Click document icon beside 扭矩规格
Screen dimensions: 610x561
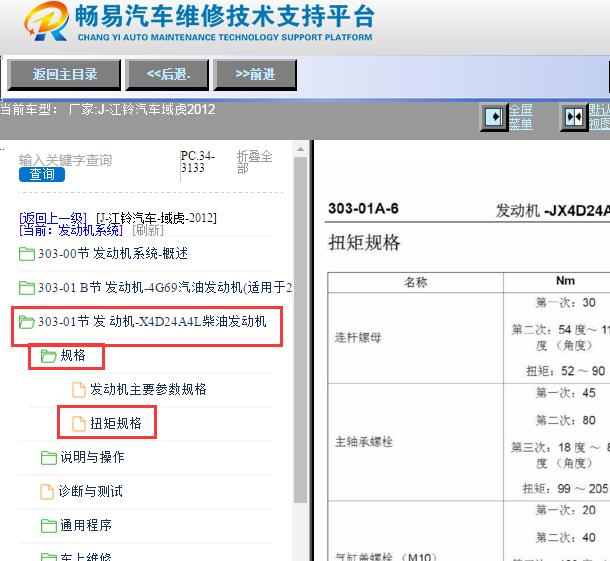coord(79,424)
